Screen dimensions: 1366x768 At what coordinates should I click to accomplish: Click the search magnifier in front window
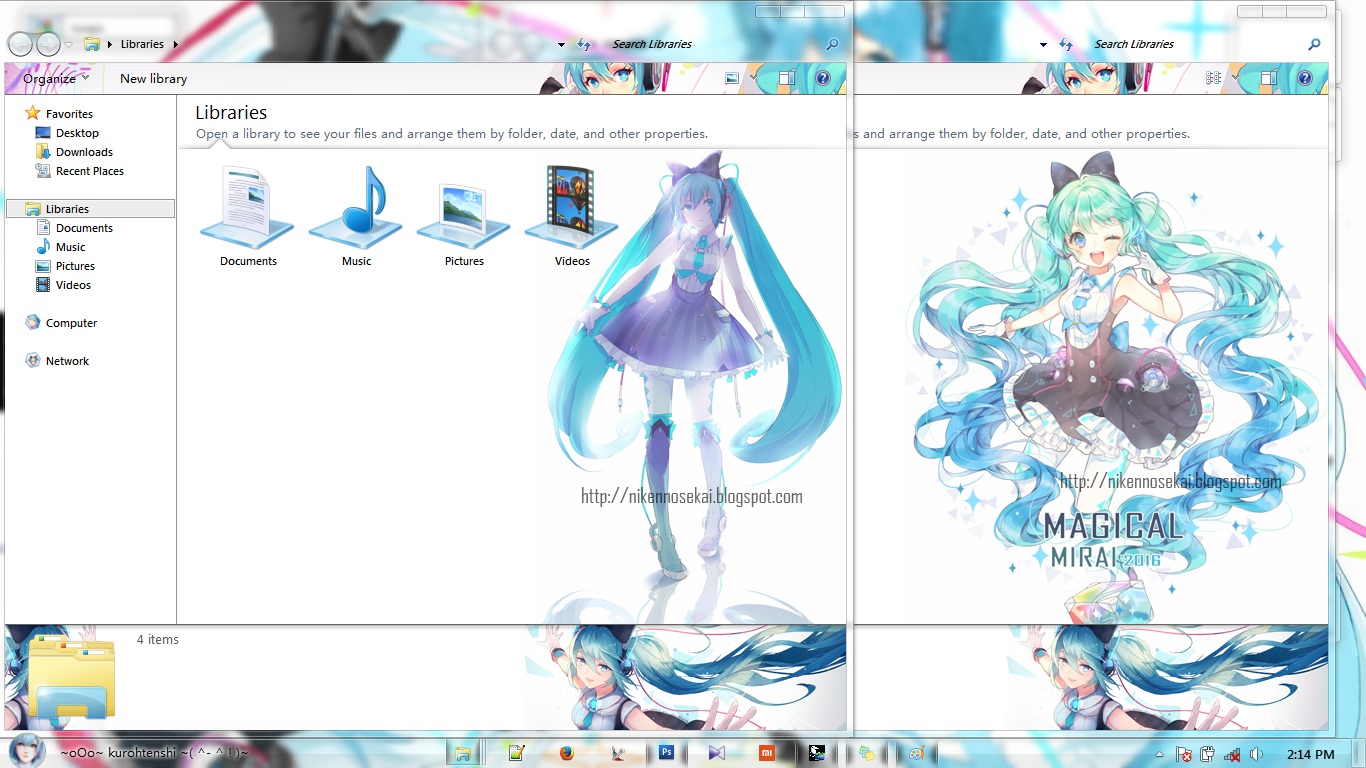point(832,44)
